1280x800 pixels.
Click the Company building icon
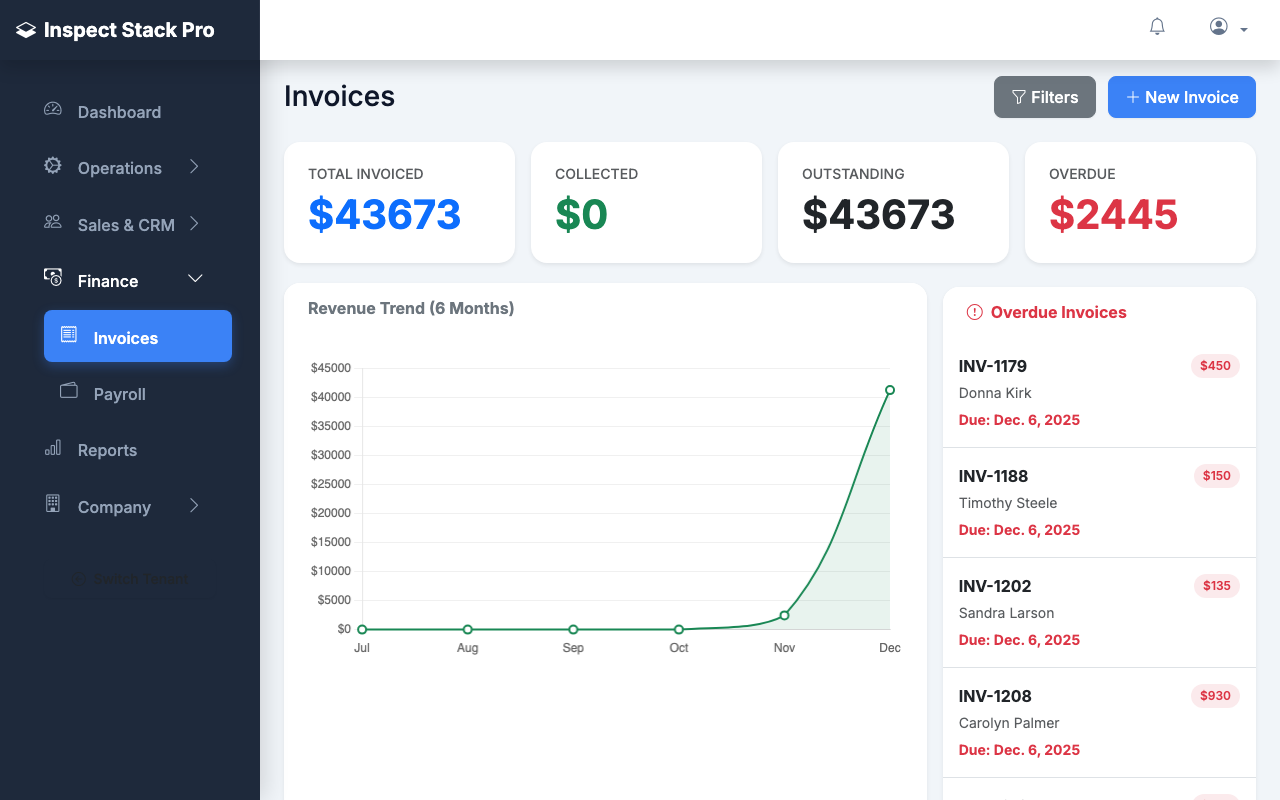52,505
